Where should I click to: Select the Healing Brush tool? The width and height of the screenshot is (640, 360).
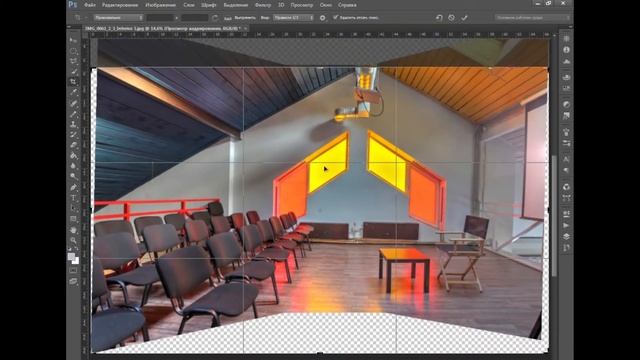(73, 104)
